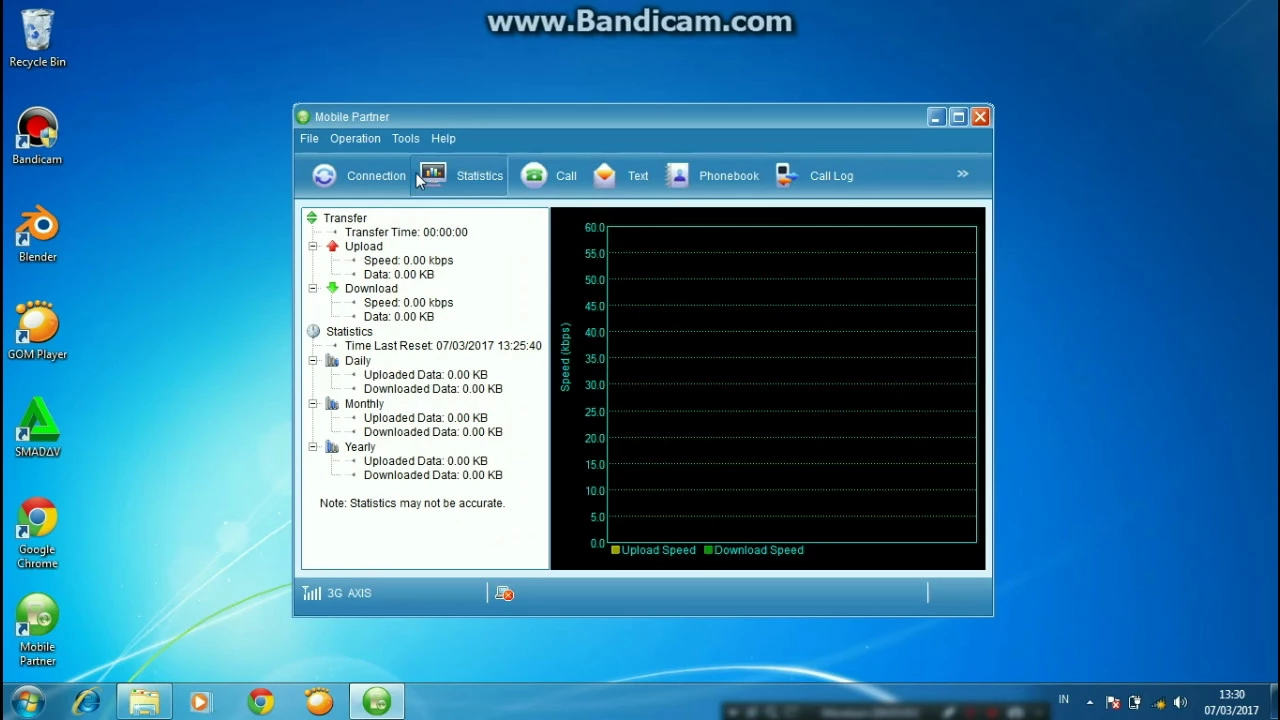Click the Statistics clock icon in tree
This screenshot has height=720, width=1280.
(x=313, y=331)
